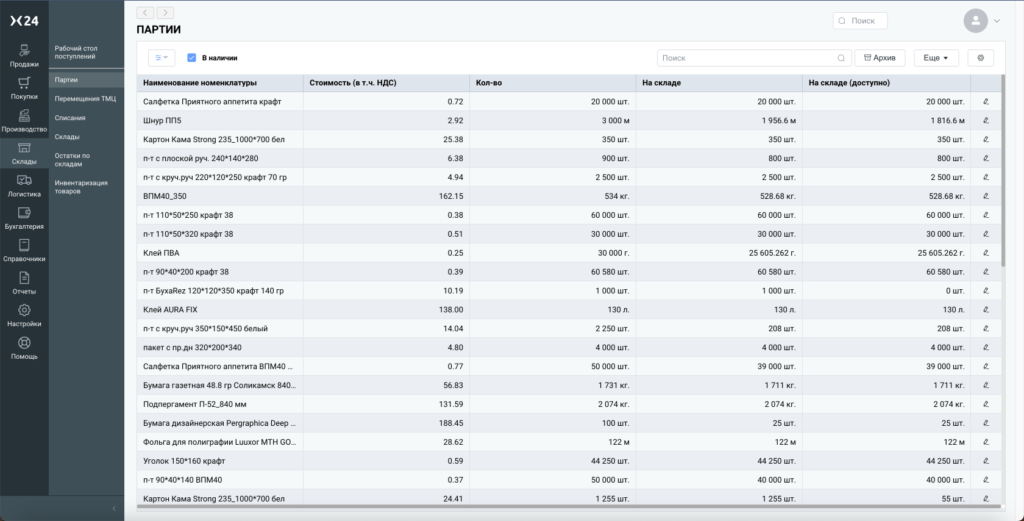1024x521 pixels.
Task: Open the Бухгалтерия section icon
Action: pos(24,213)
